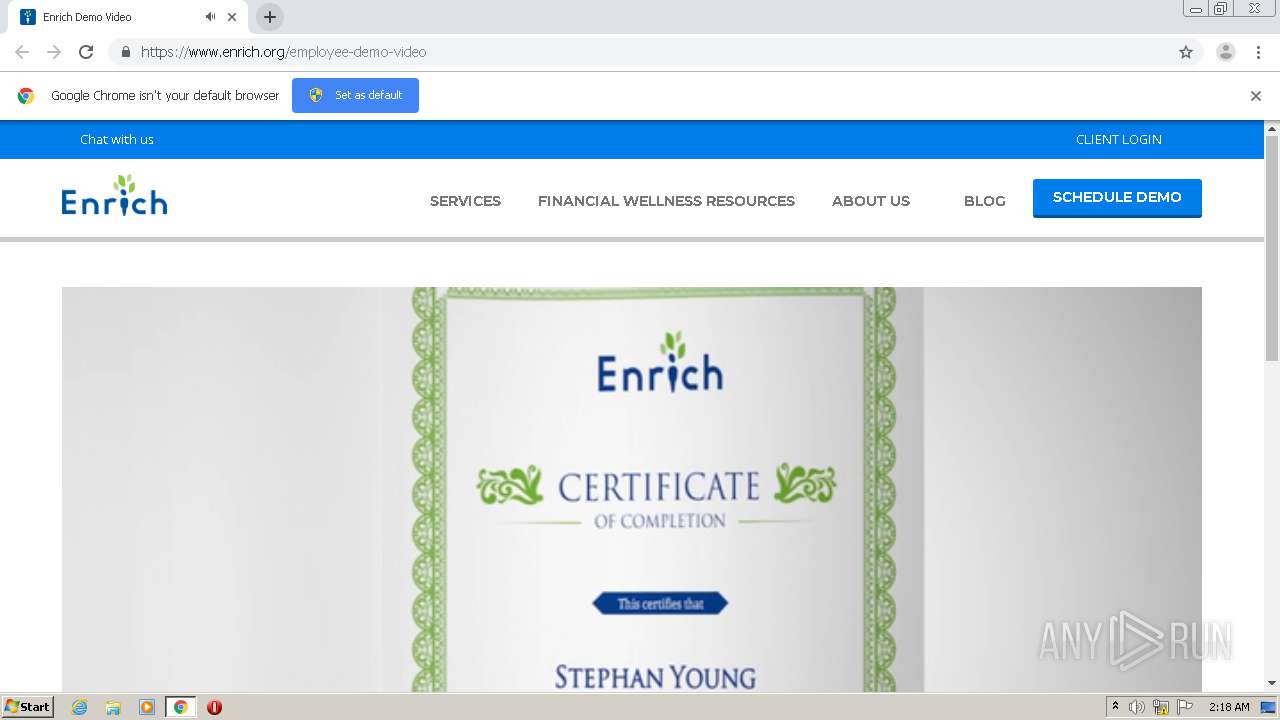Click the scrollbar up arrow
1280x720 pixels.
pyautogui.click(x=1272, y=129)
